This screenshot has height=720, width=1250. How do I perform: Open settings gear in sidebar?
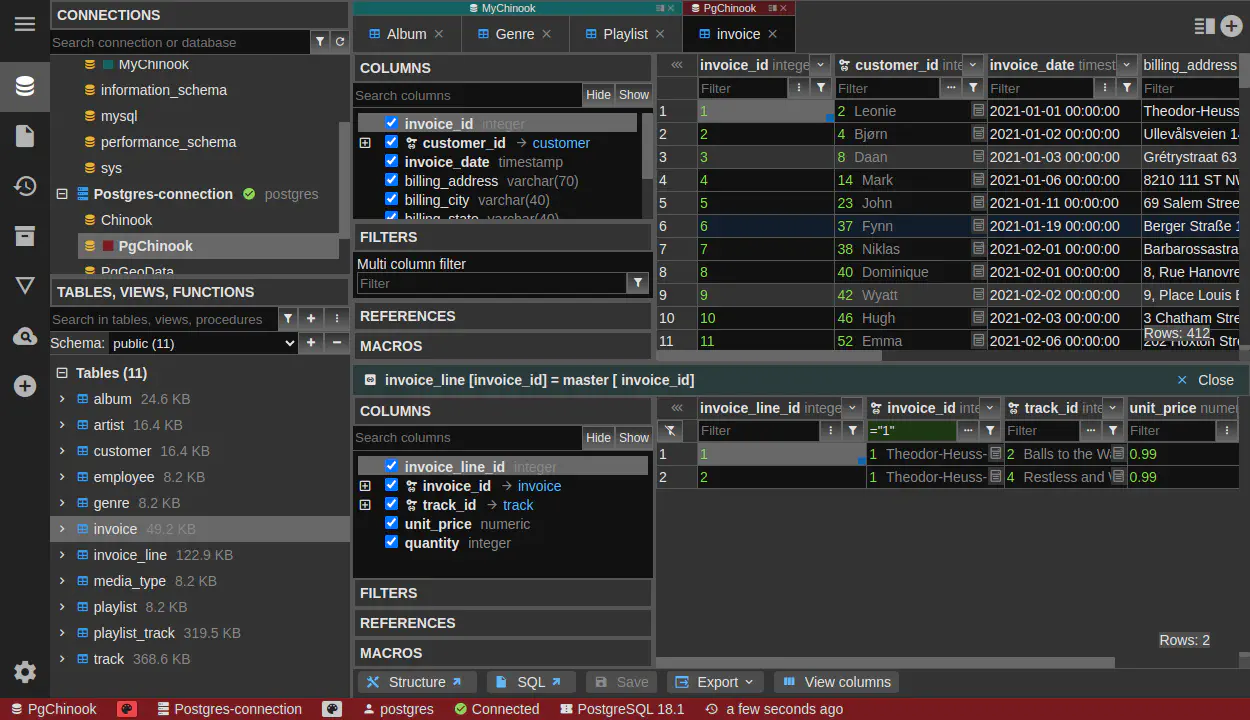(25, 672)
